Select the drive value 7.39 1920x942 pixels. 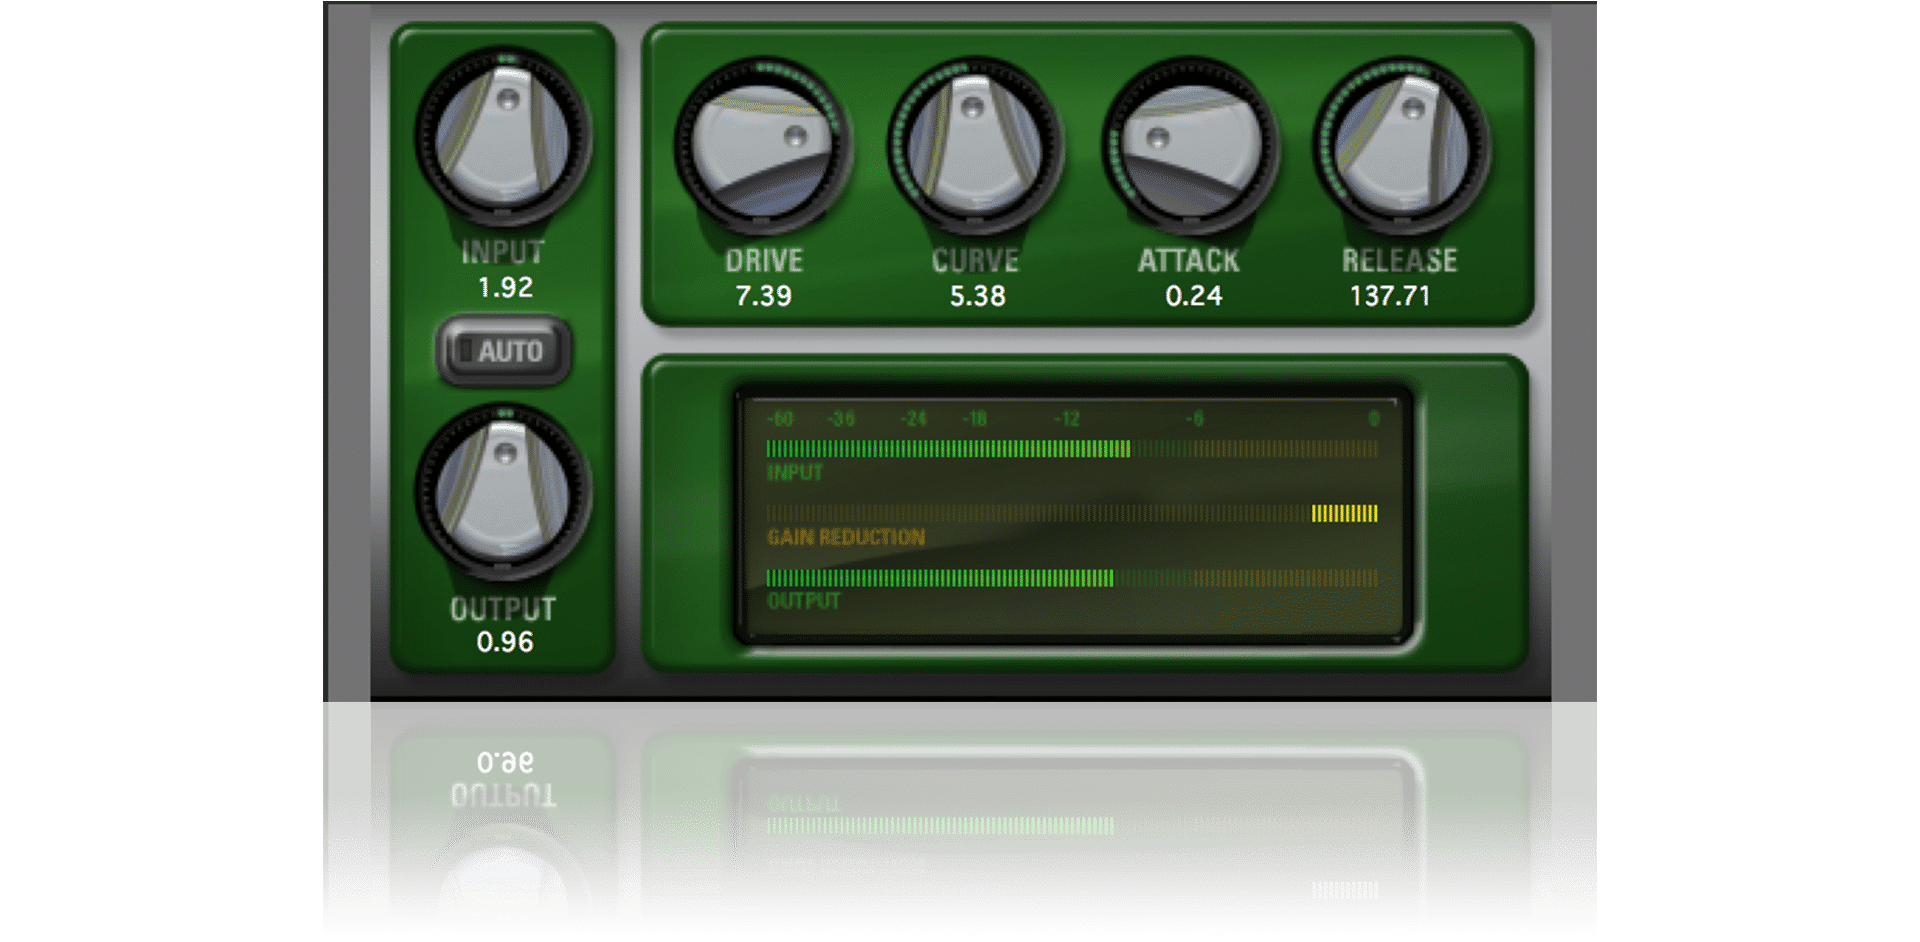tap(763, 296)
